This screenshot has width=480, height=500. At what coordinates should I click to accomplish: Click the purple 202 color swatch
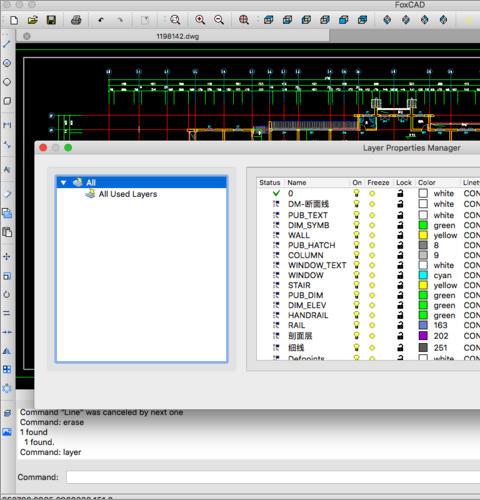[x=423, y=336]
